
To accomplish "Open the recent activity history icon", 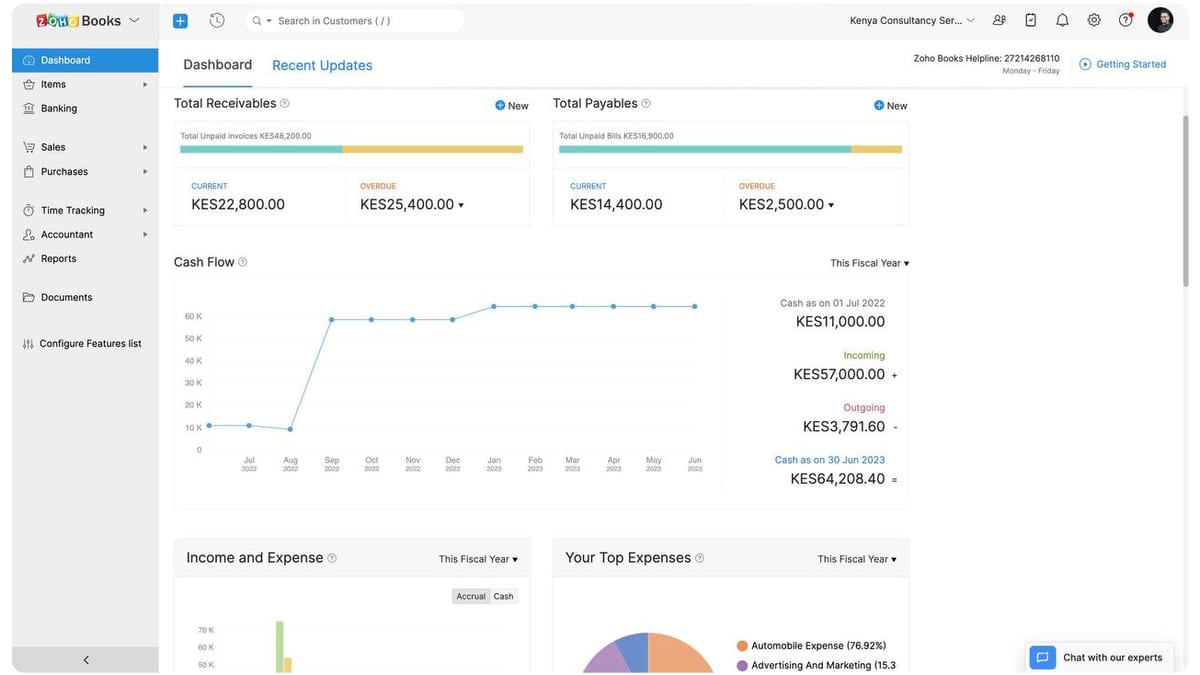I will coord(217,21).
